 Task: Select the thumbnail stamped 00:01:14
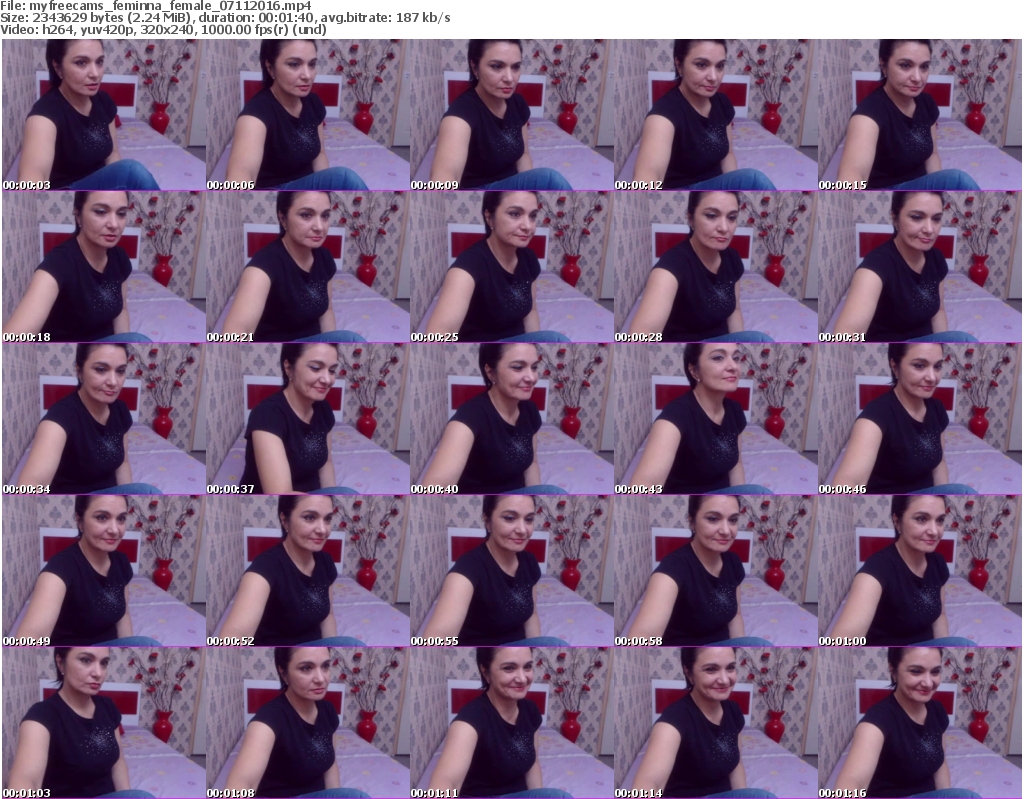pyautogui.click(x=715, y=723)
